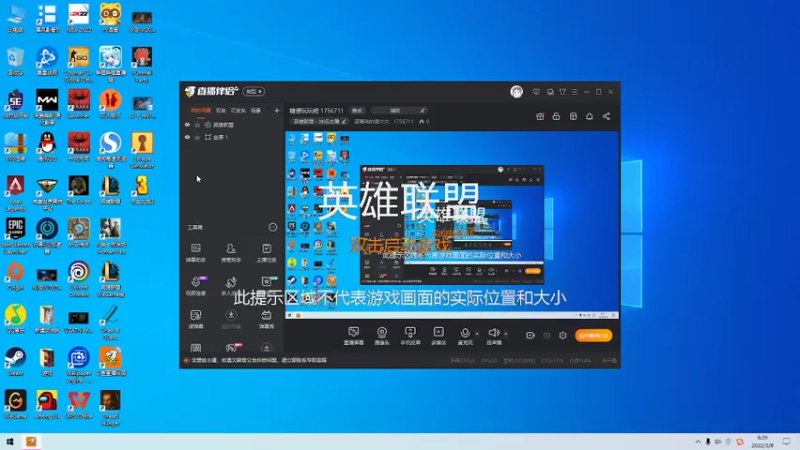Select the 全屏 1 source row
The width and height of the screenshot is (800, 450).
tap(233, 137)
